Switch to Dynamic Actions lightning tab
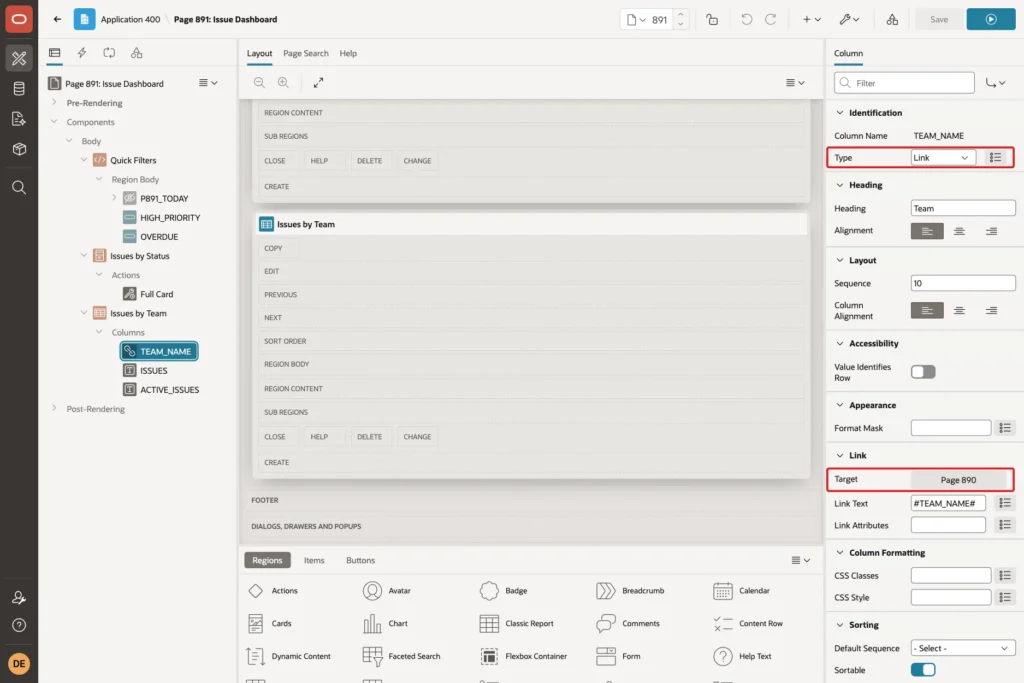1024x683 pixels. point(82,53)
